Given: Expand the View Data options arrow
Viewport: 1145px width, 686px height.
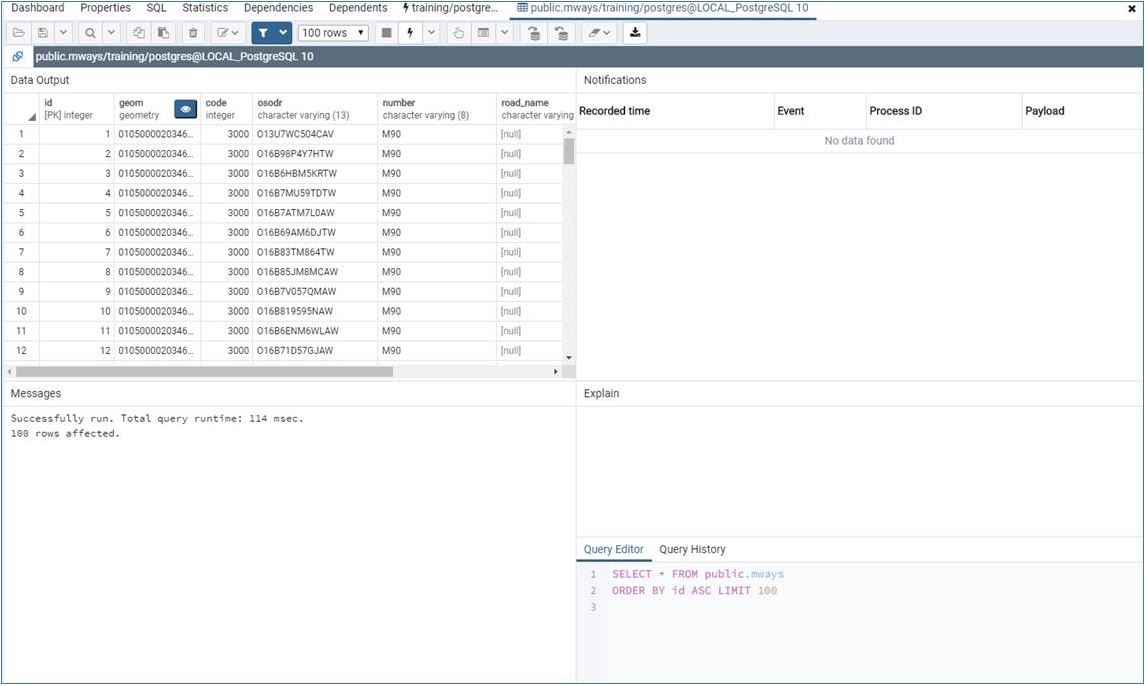Looking at the screenshot, I should point(505,33).
